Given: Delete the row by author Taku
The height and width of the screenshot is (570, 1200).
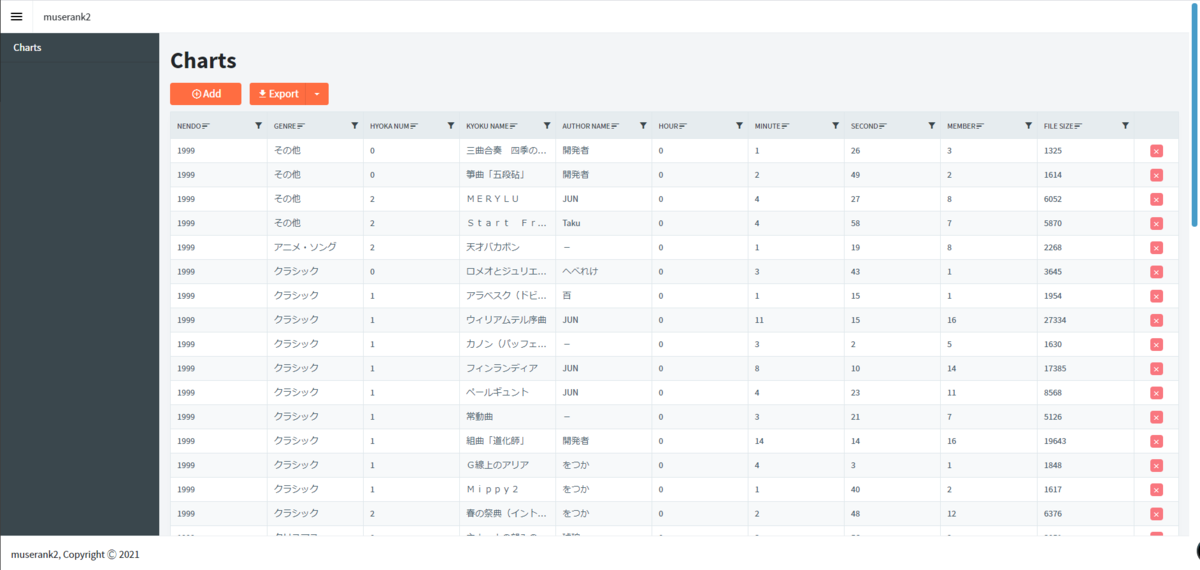Looking at the screenshot, I should point(1156,223).
